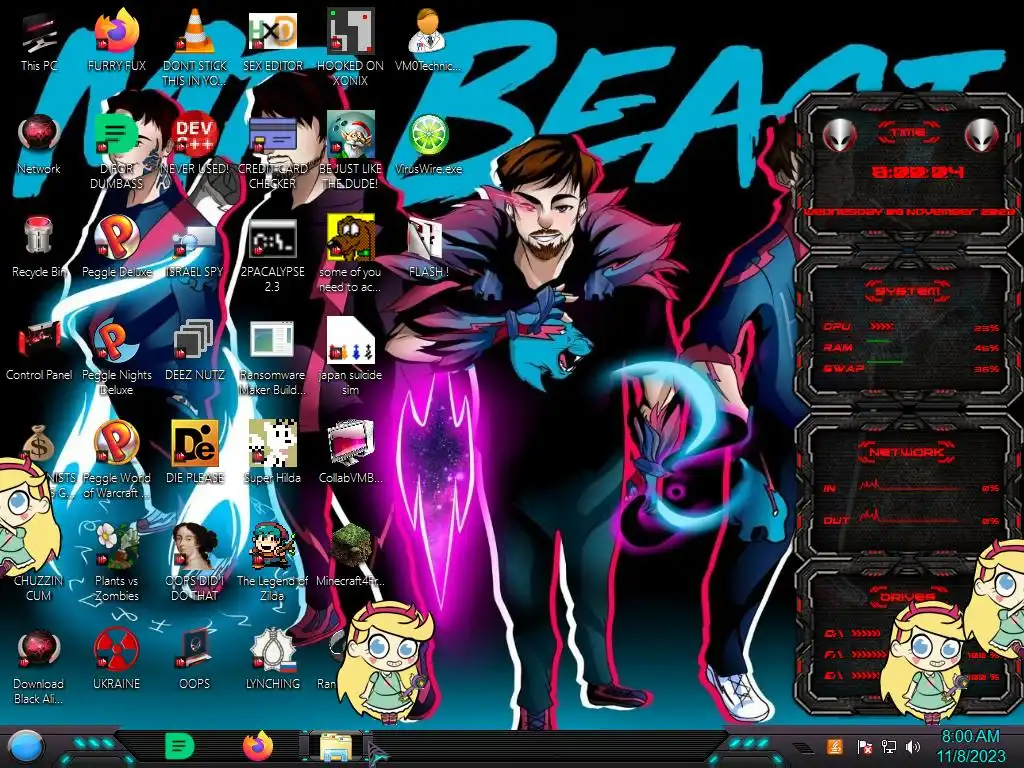Open the network tray icon
The image size is (1024, 768).
click(889, 746)
